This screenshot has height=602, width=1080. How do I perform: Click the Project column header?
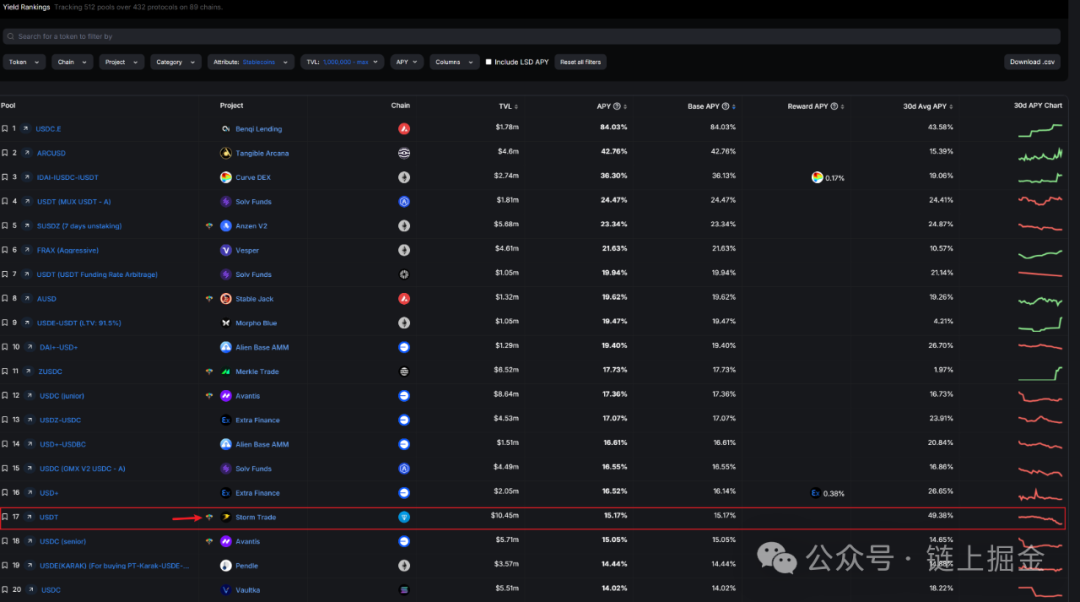(x=231, y=105)
